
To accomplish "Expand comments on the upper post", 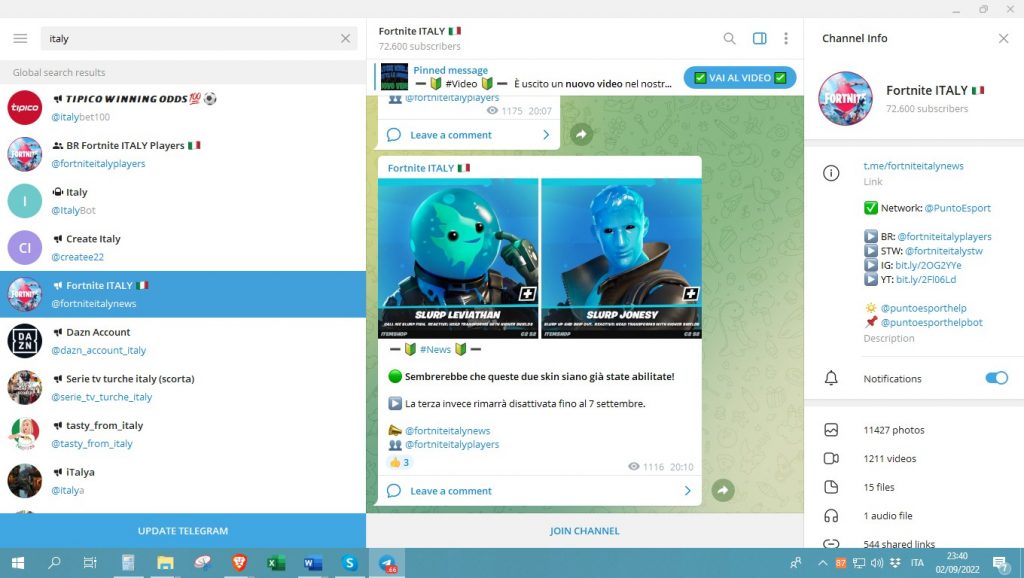I will (469, 135).
